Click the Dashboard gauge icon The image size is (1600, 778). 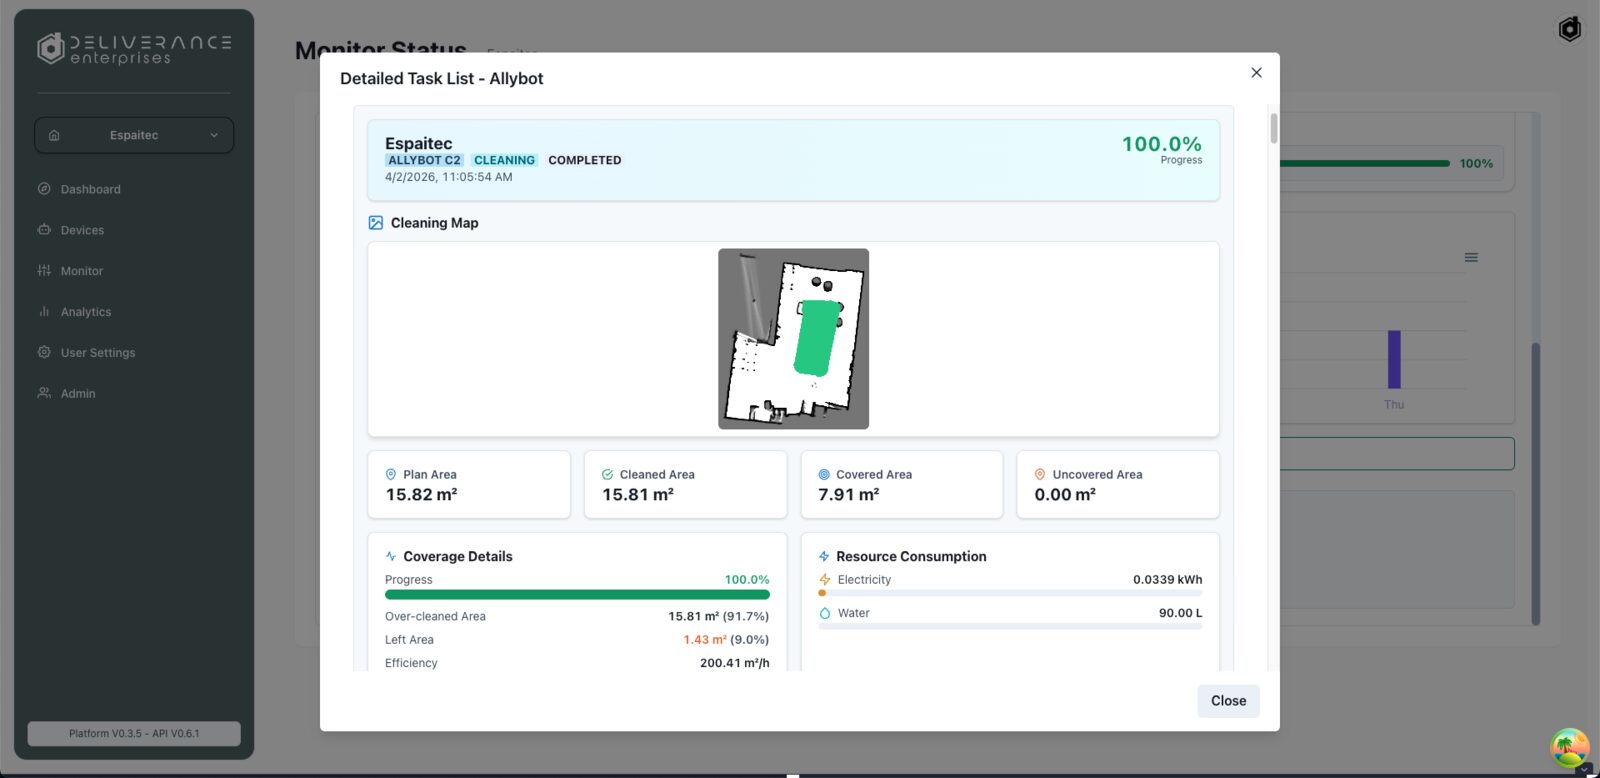(44, 189)
